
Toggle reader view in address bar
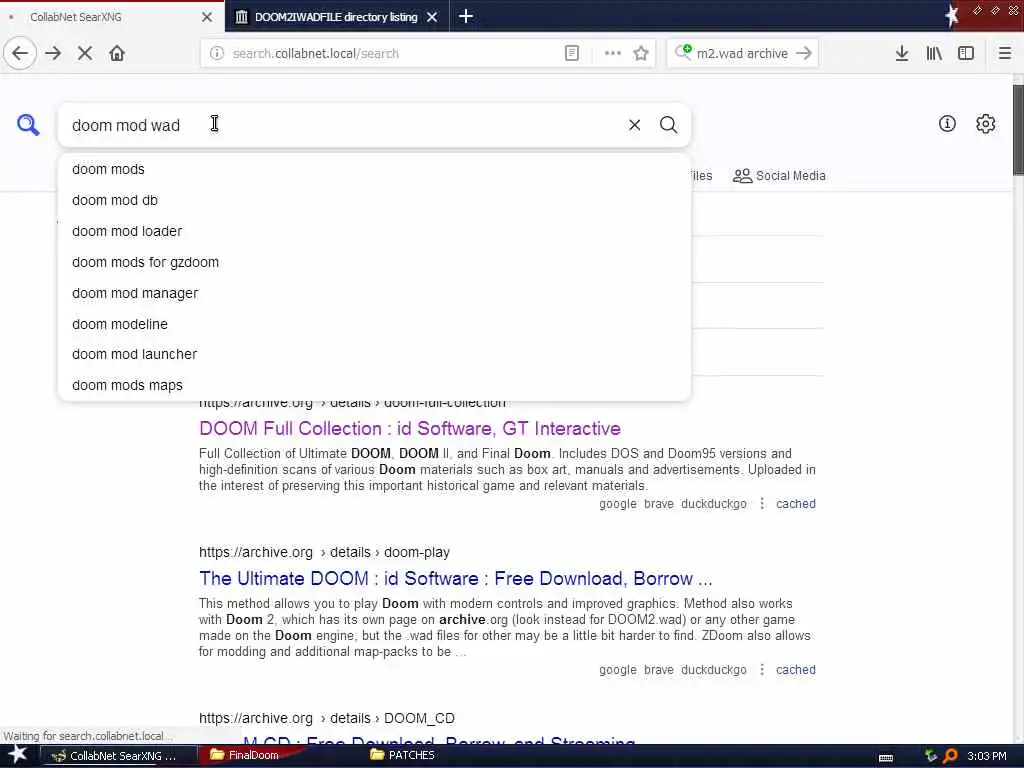coord(571,54)
